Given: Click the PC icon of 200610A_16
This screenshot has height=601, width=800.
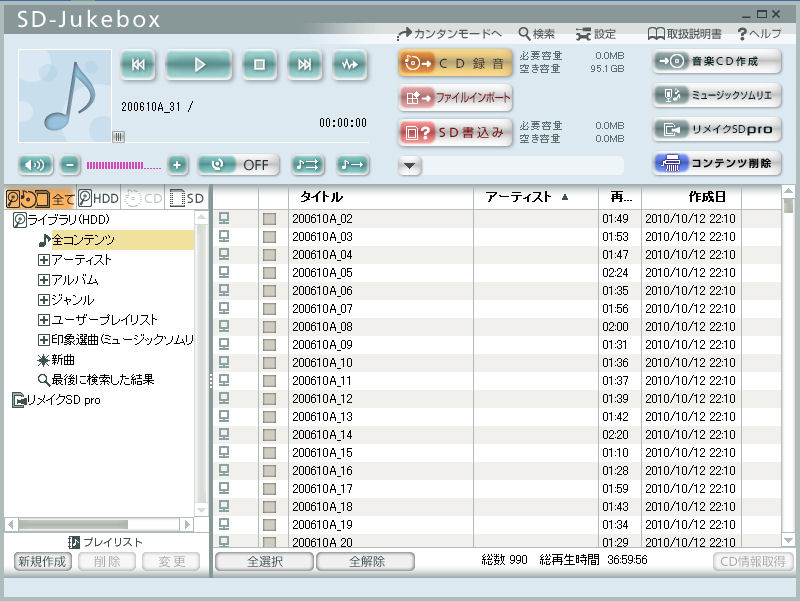Looking at the screenshot, I should (x=224, y=470).
